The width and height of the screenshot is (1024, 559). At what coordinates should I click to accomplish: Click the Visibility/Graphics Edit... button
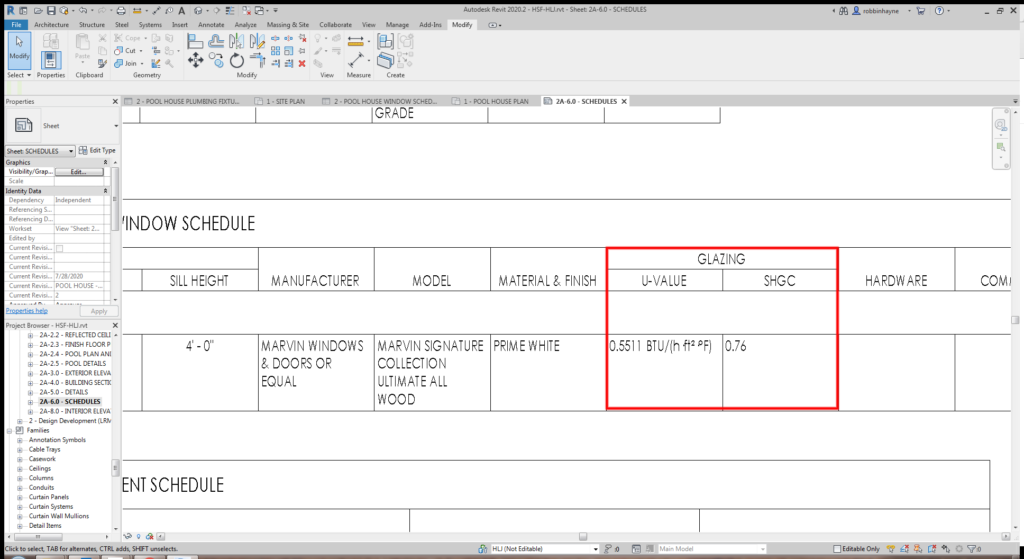coord(78,172)
